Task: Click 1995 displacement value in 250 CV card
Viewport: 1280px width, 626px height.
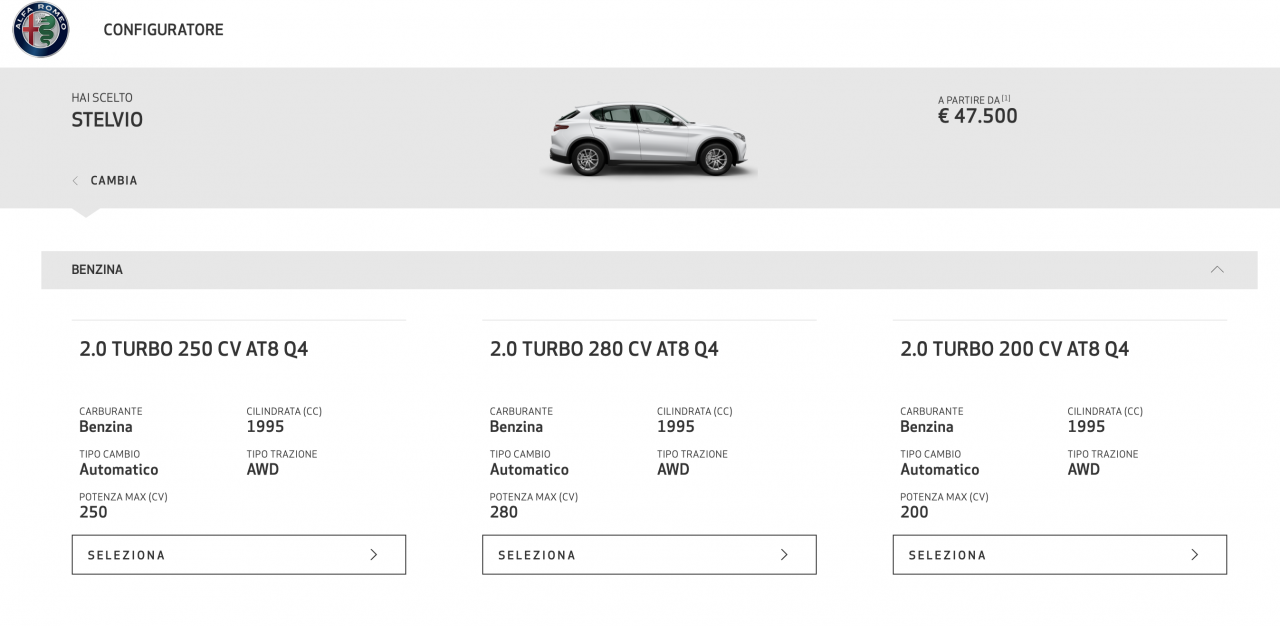Action: click(265, 427)
